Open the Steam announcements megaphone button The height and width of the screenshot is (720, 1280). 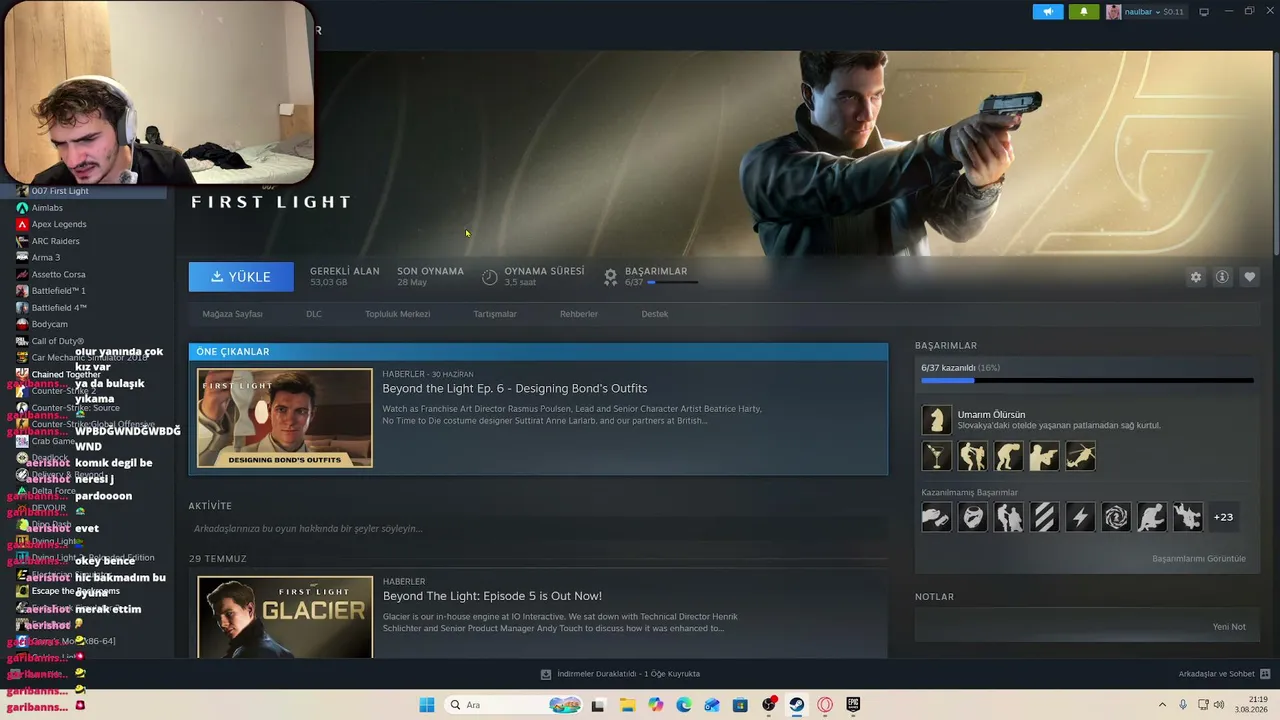[x=1048, y=12]
